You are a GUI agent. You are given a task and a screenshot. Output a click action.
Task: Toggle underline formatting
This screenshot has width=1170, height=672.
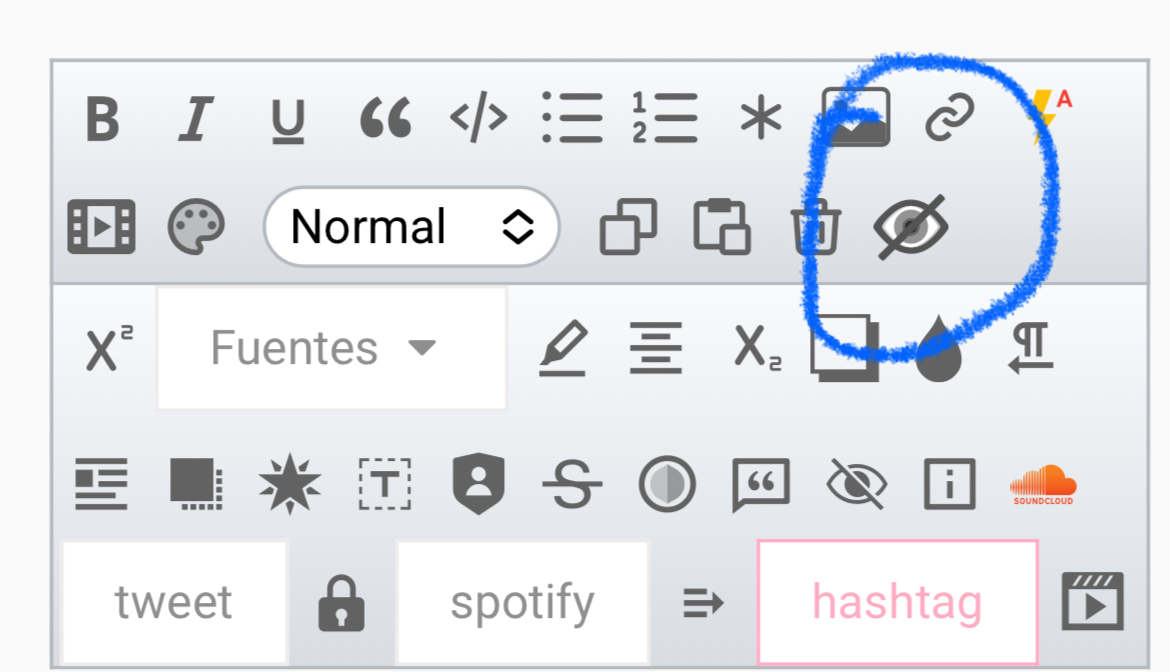coord(288,119)
